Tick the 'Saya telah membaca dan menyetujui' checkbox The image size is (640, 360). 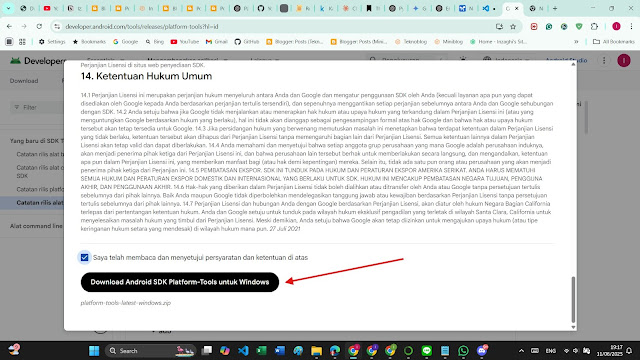(84, 258)
